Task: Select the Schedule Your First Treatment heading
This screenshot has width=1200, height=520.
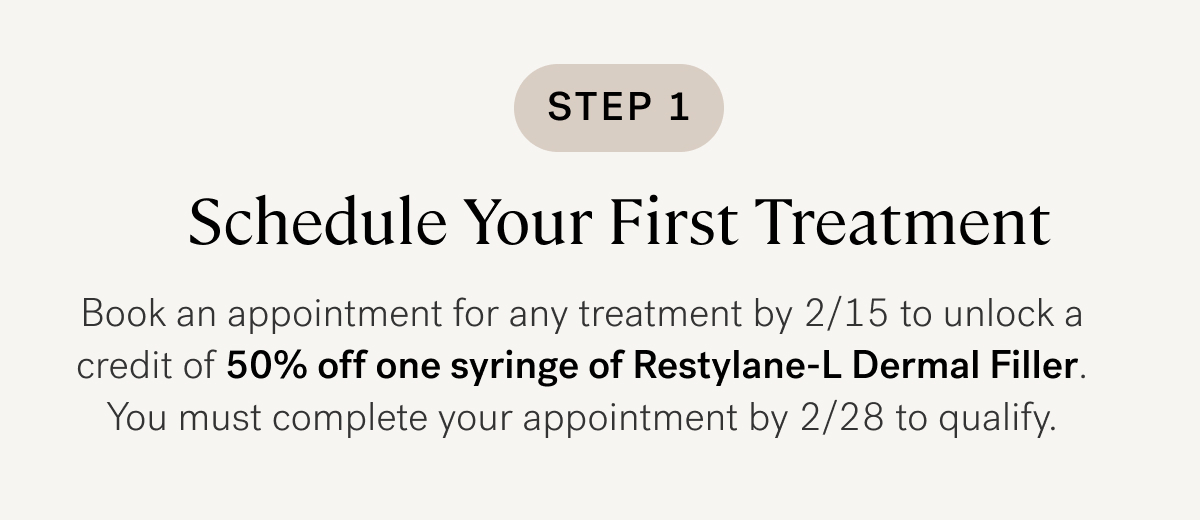Action: (619, 224)
